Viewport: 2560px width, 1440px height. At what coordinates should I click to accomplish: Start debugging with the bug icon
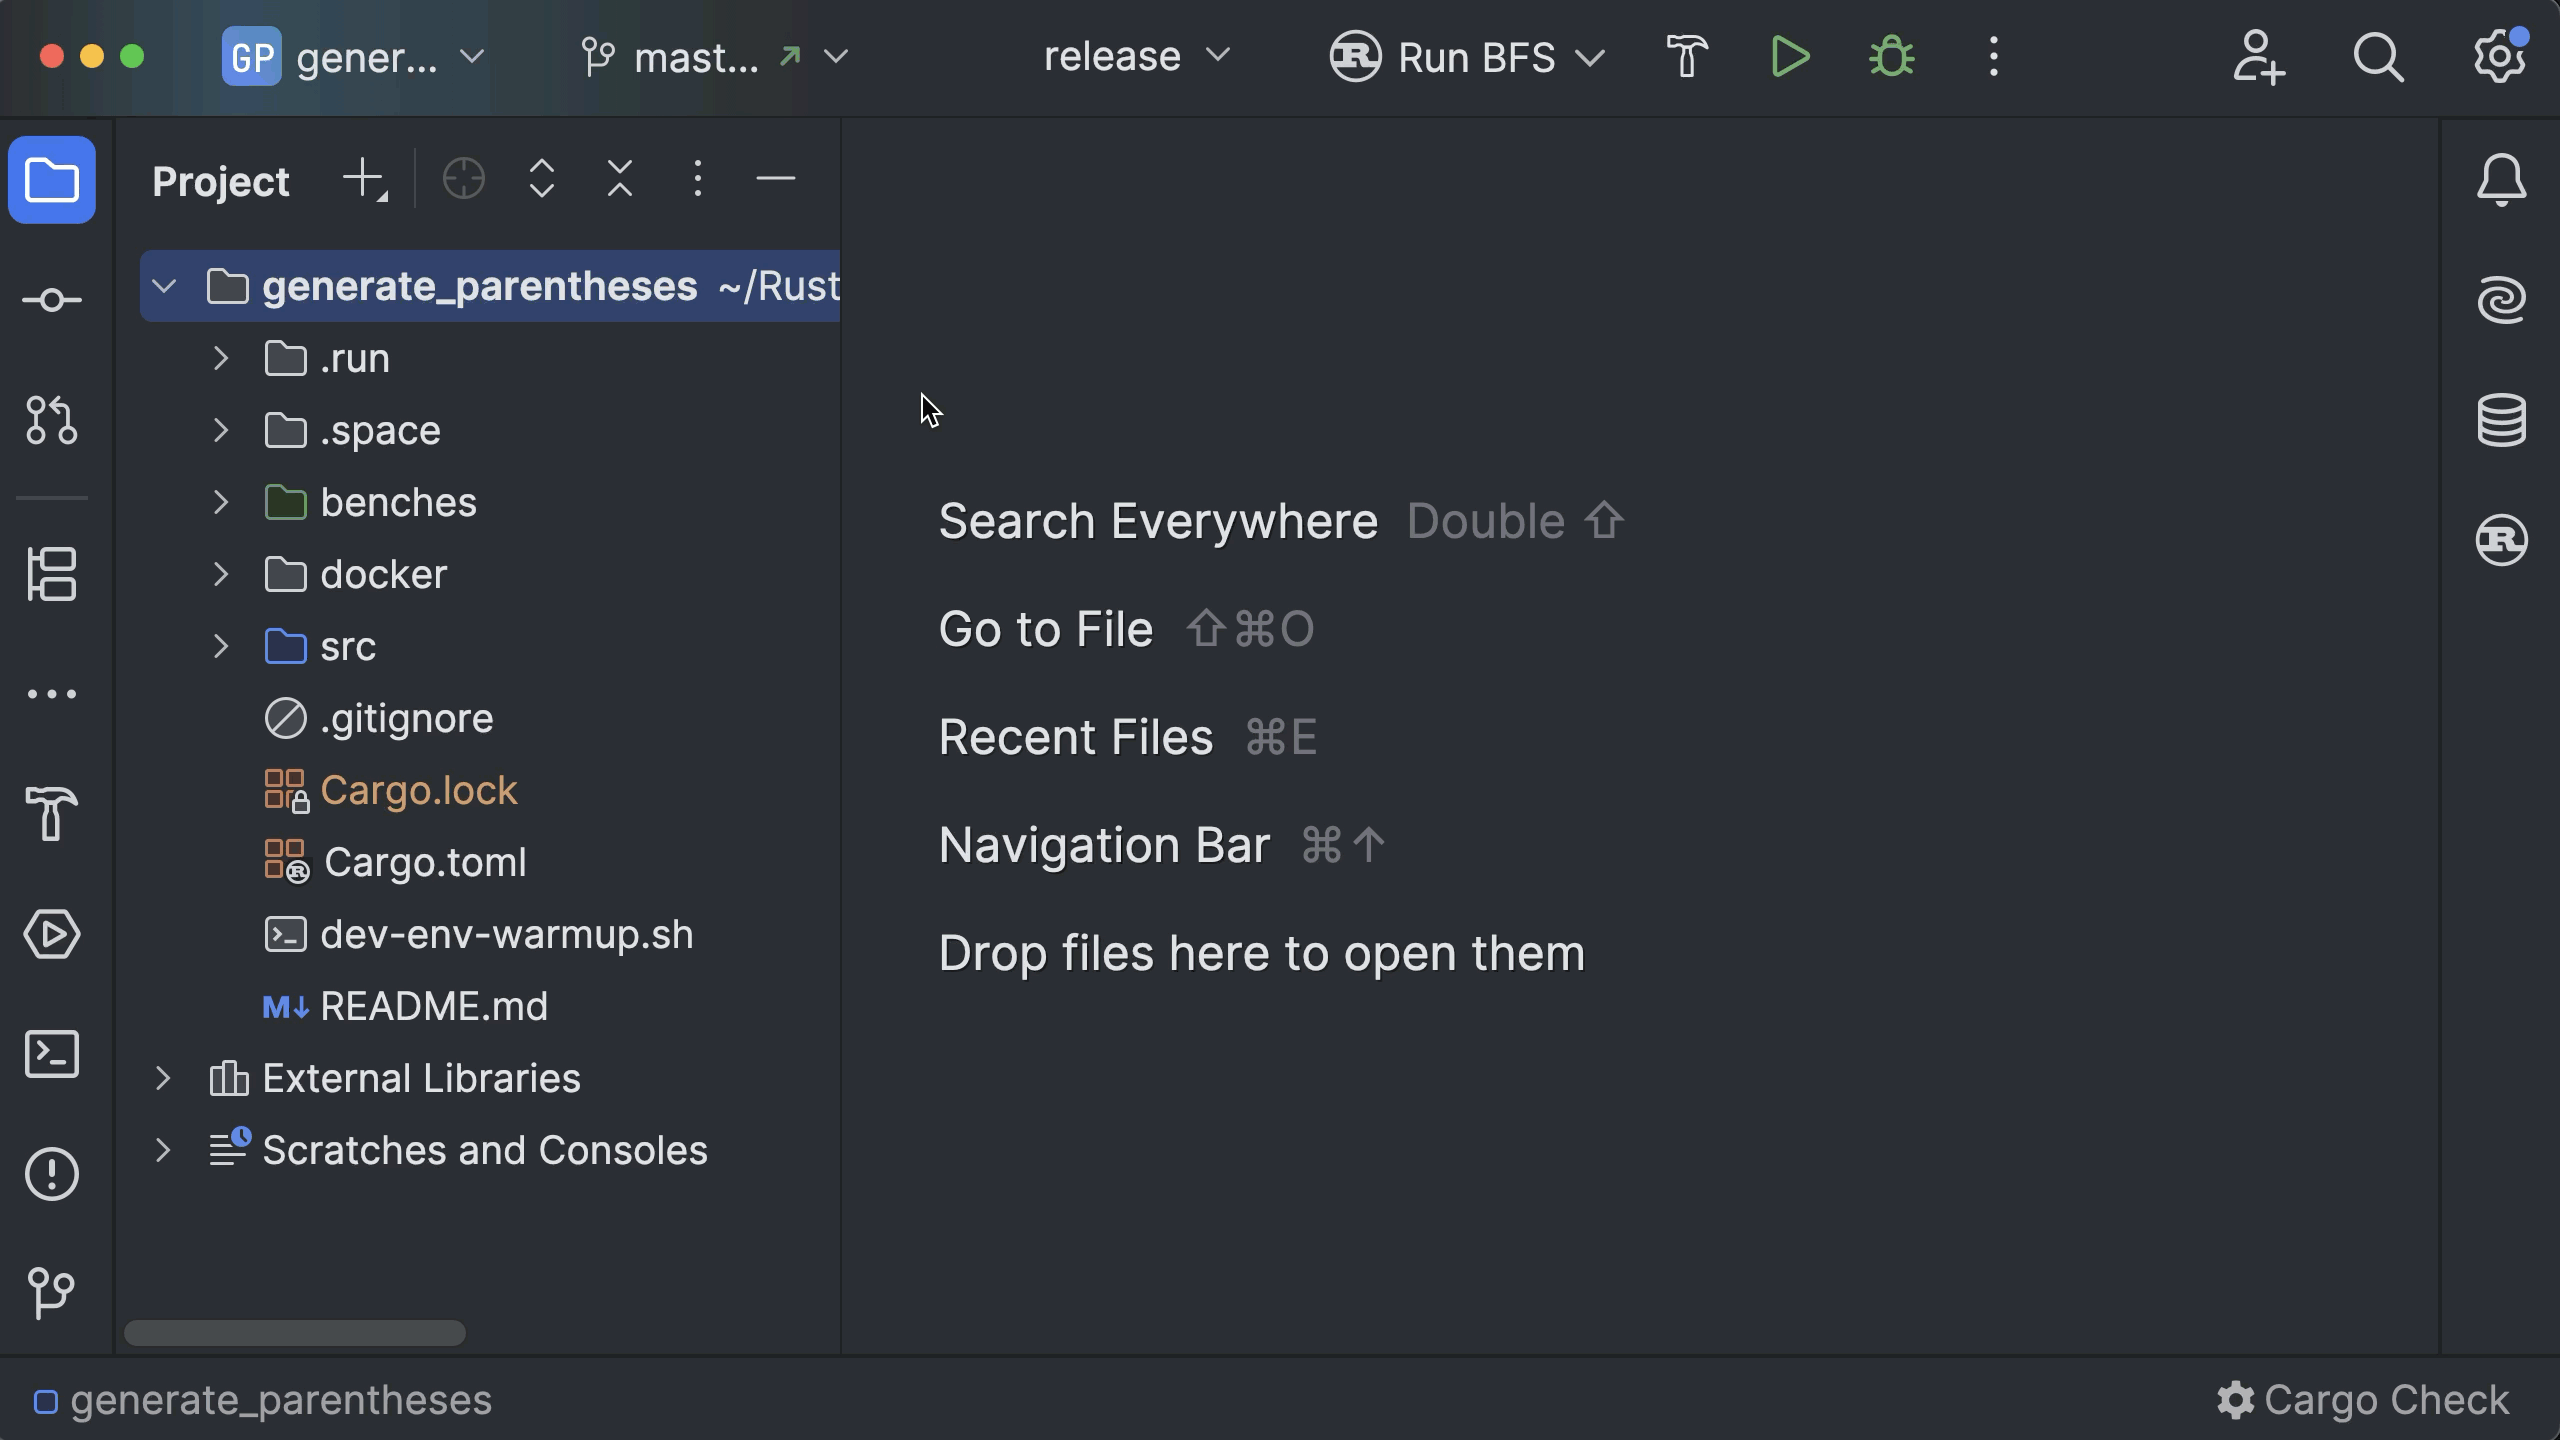[x=1891, y=57]
